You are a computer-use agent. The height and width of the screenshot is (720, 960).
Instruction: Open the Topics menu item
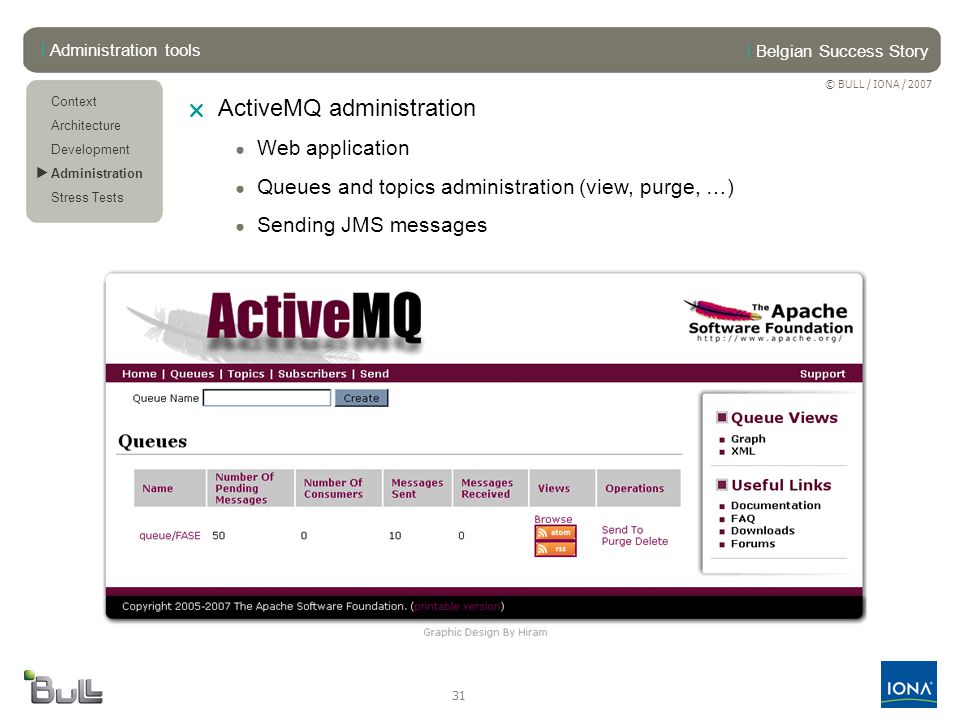246,373
